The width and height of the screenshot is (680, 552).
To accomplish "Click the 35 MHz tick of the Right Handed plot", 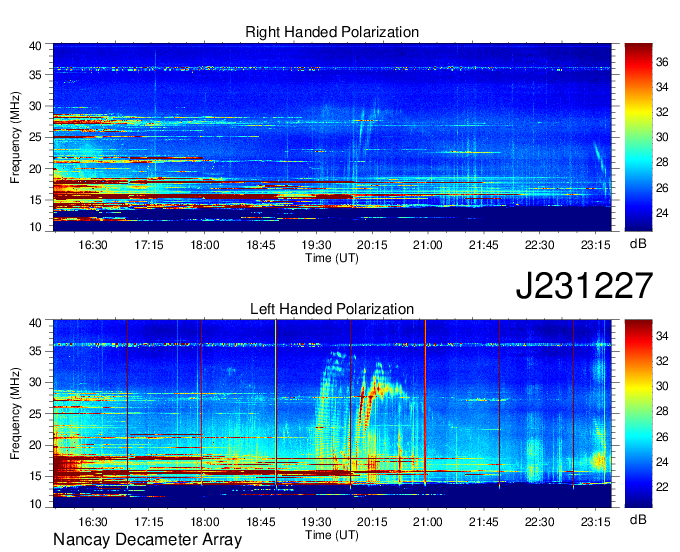I will (x=36, y=75).
